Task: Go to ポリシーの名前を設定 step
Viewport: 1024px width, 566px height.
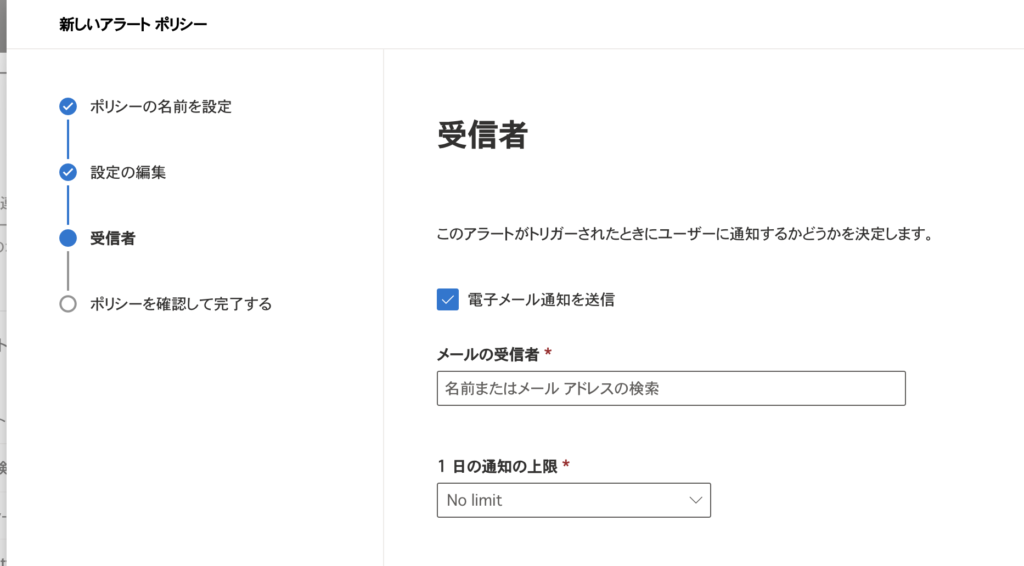Action: point(161,106)
